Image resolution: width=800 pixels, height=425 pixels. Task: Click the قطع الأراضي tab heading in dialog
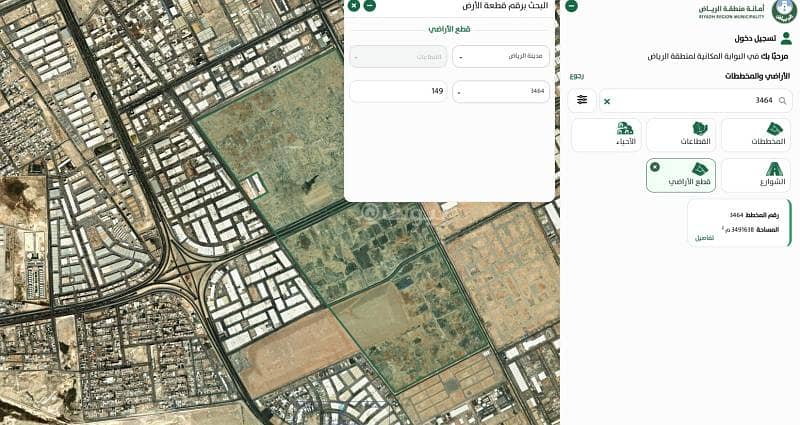click(x=449, y=29)
